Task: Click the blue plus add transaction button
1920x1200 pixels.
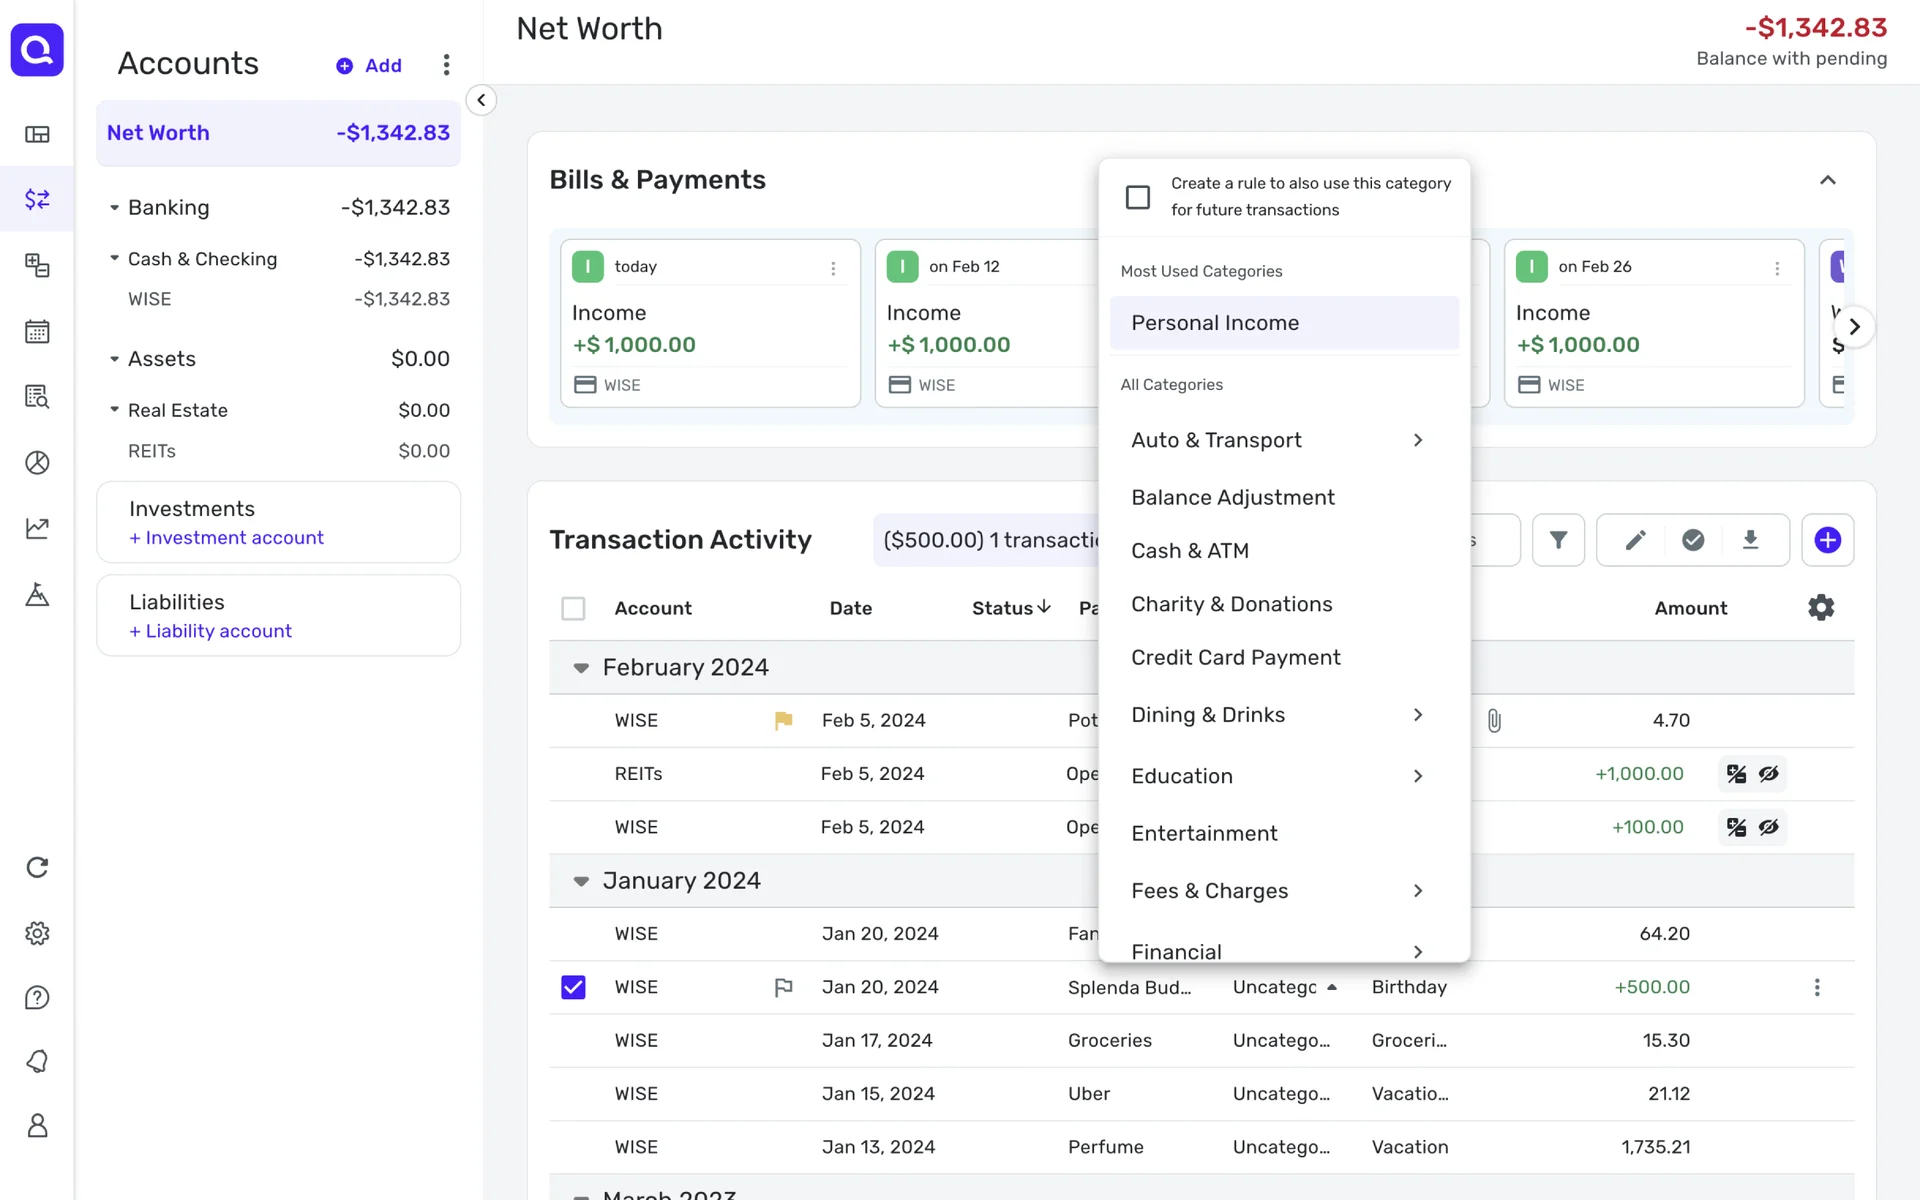Action: coord(1827,540)
